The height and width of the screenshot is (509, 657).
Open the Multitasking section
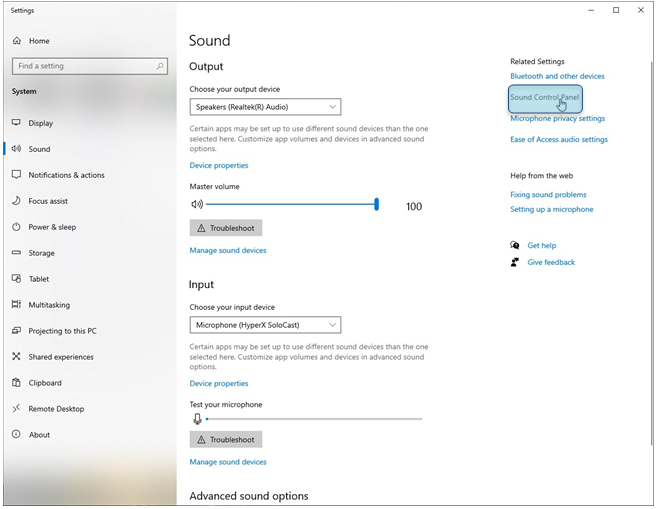[49, 305]
